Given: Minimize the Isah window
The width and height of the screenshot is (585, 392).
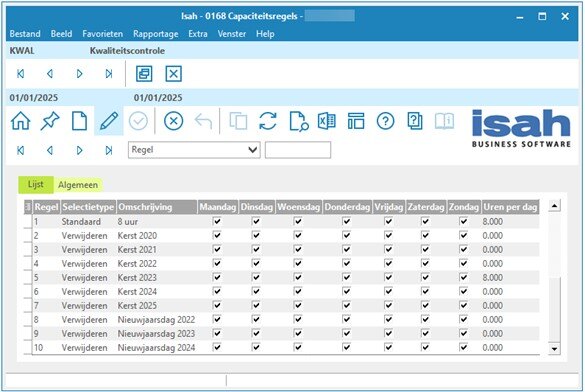Looking at the screenshot, I should coord(520,17).
